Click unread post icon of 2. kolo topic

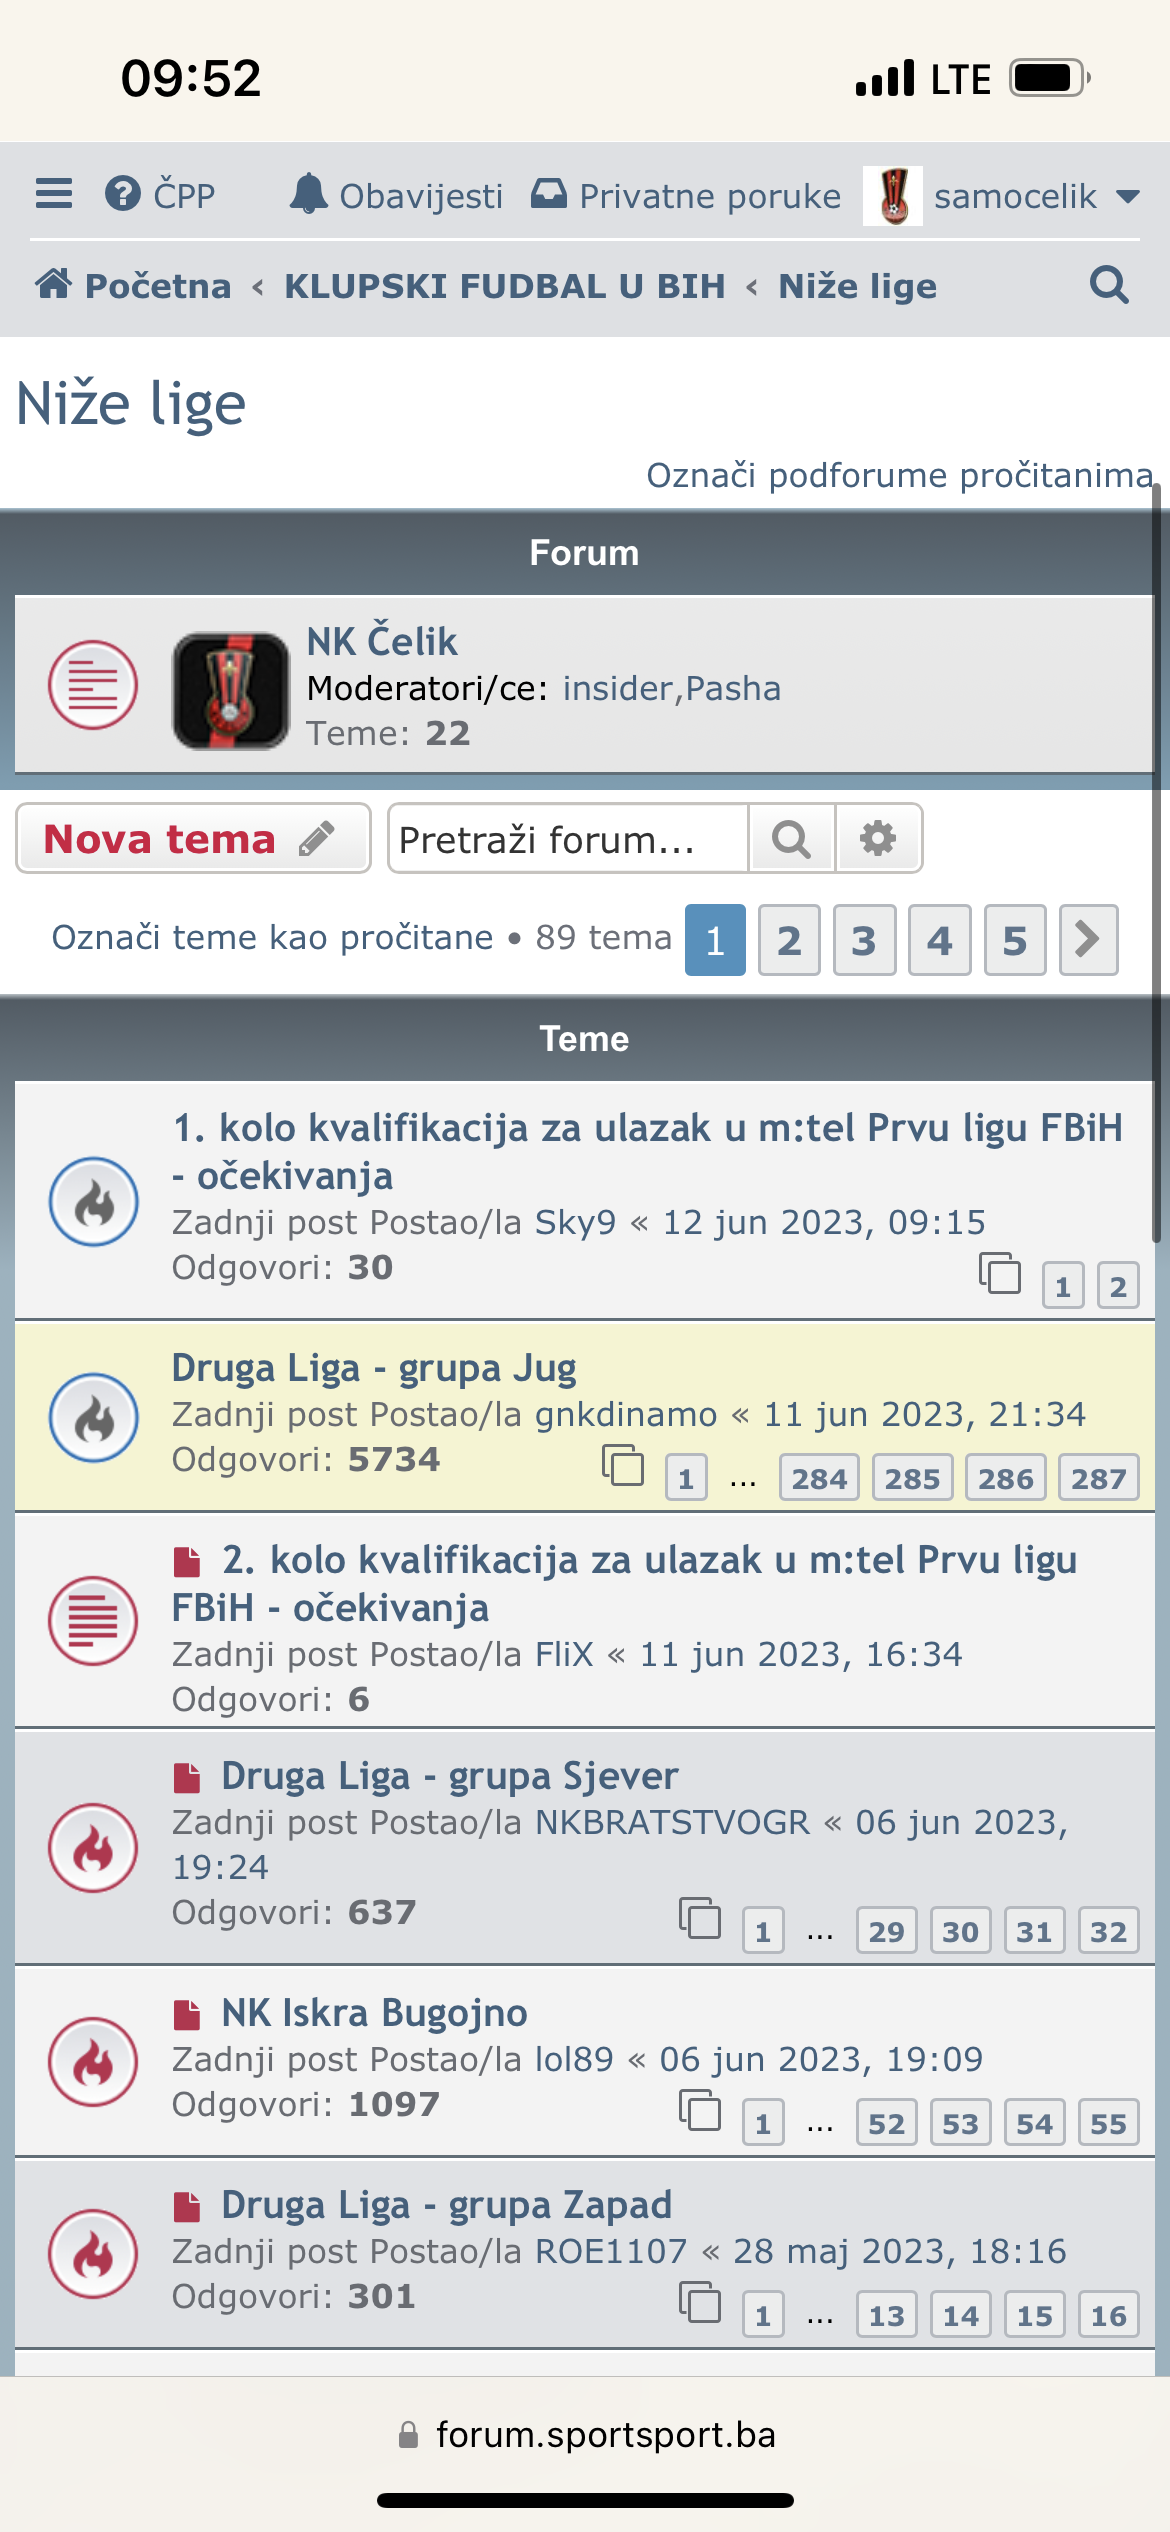coord(187,1560)
